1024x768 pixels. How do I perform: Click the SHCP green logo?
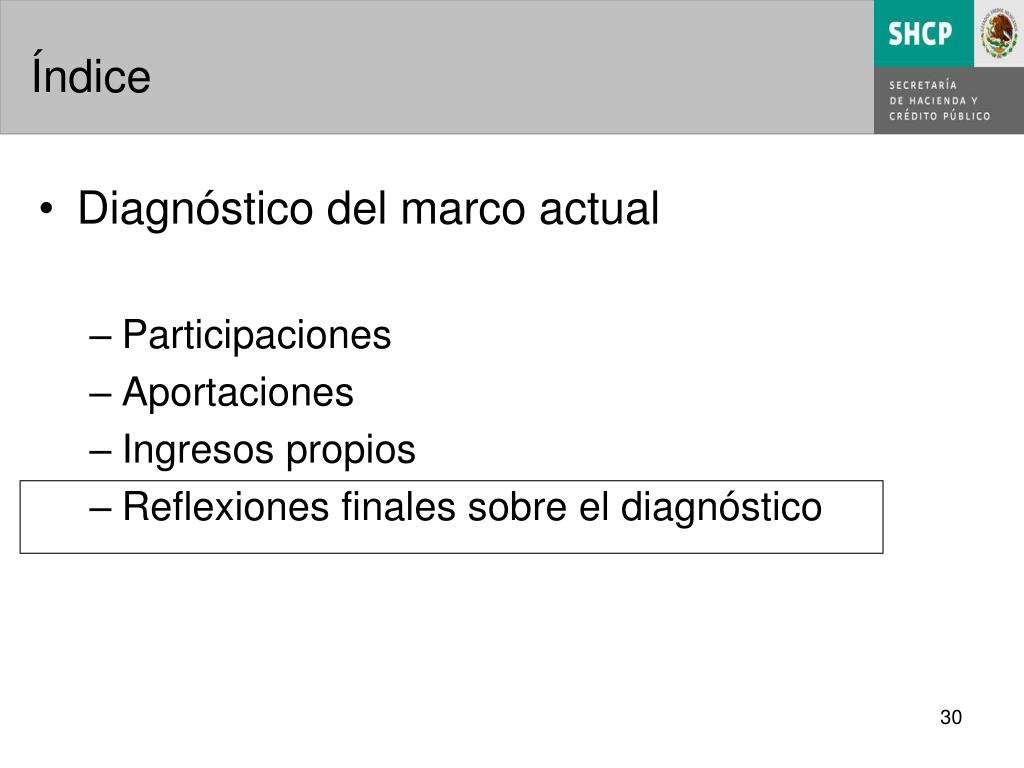coord(923,33)
